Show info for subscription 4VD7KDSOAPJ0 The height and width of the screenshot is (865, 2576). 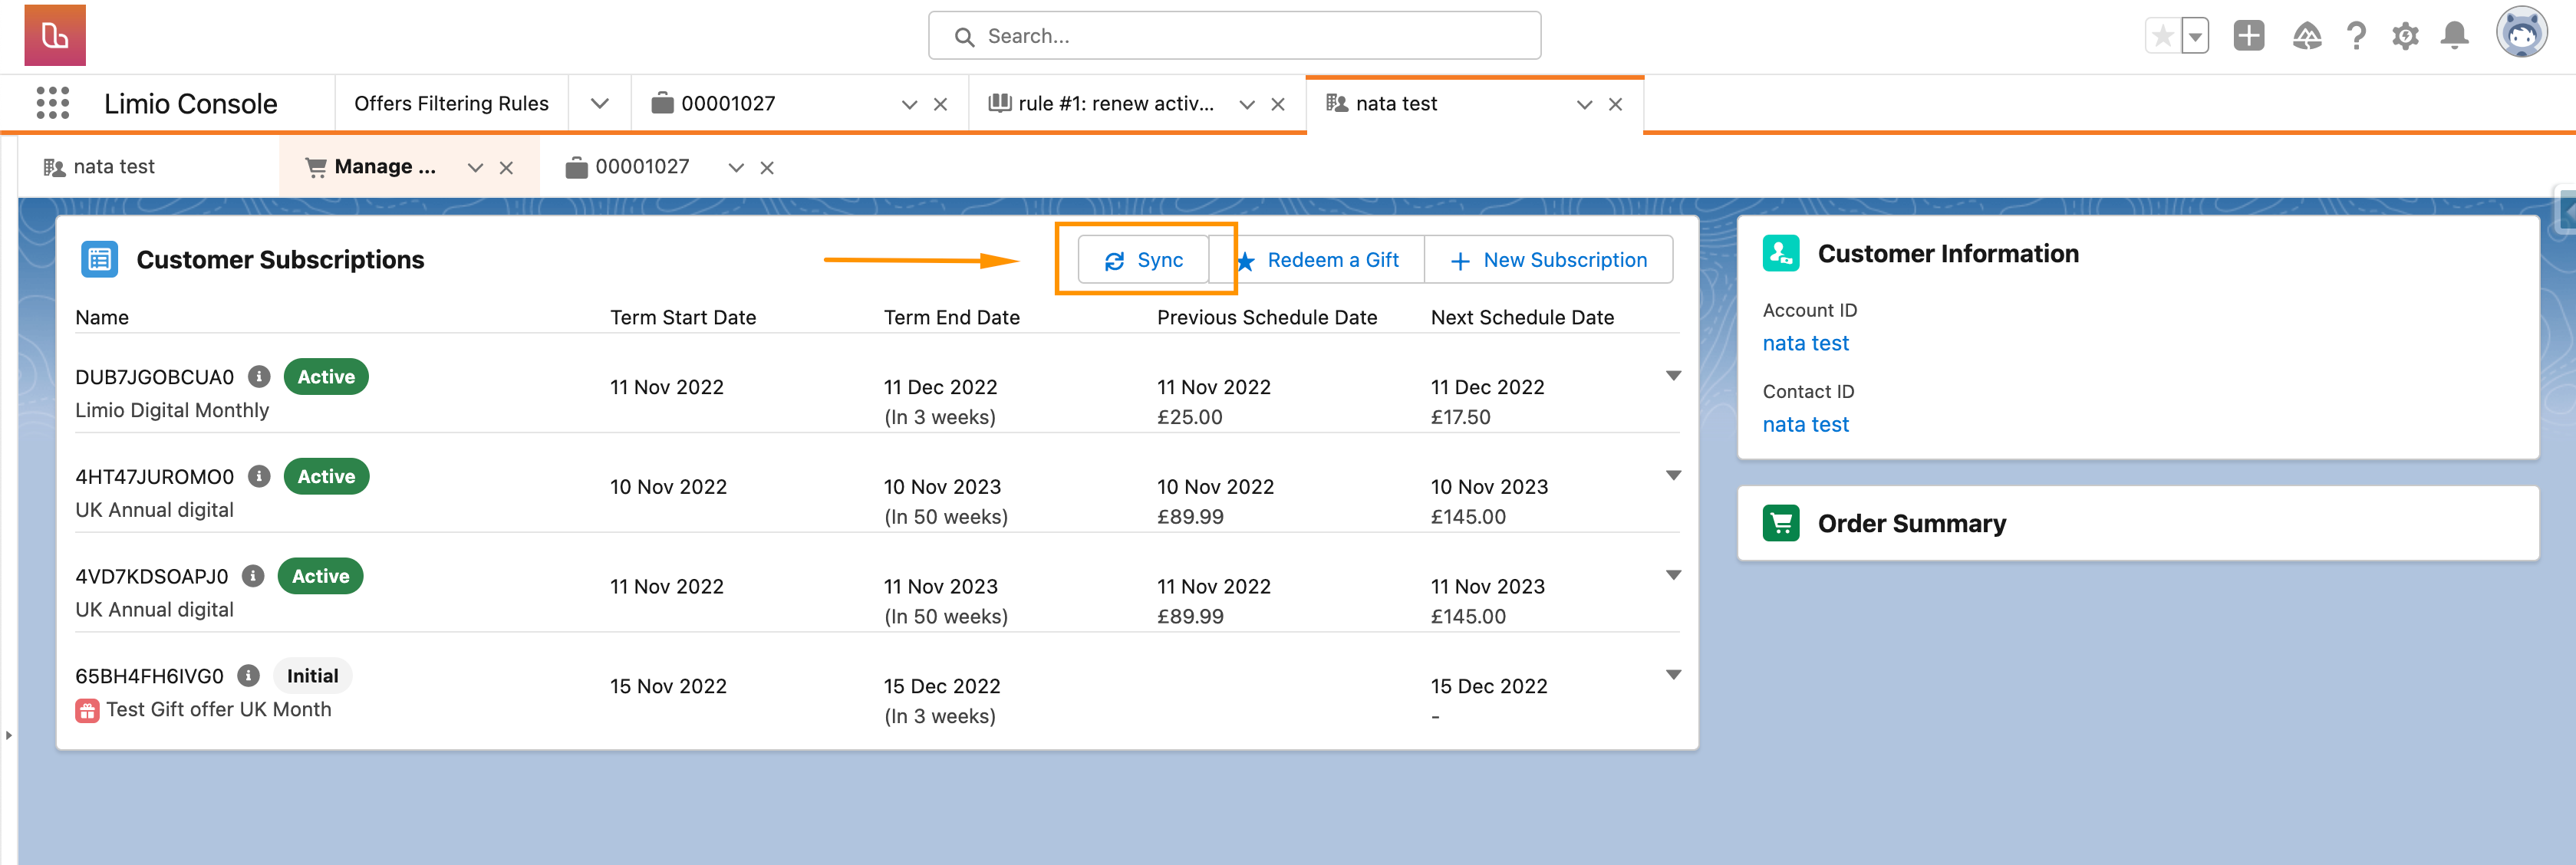[x=253, y=576]
